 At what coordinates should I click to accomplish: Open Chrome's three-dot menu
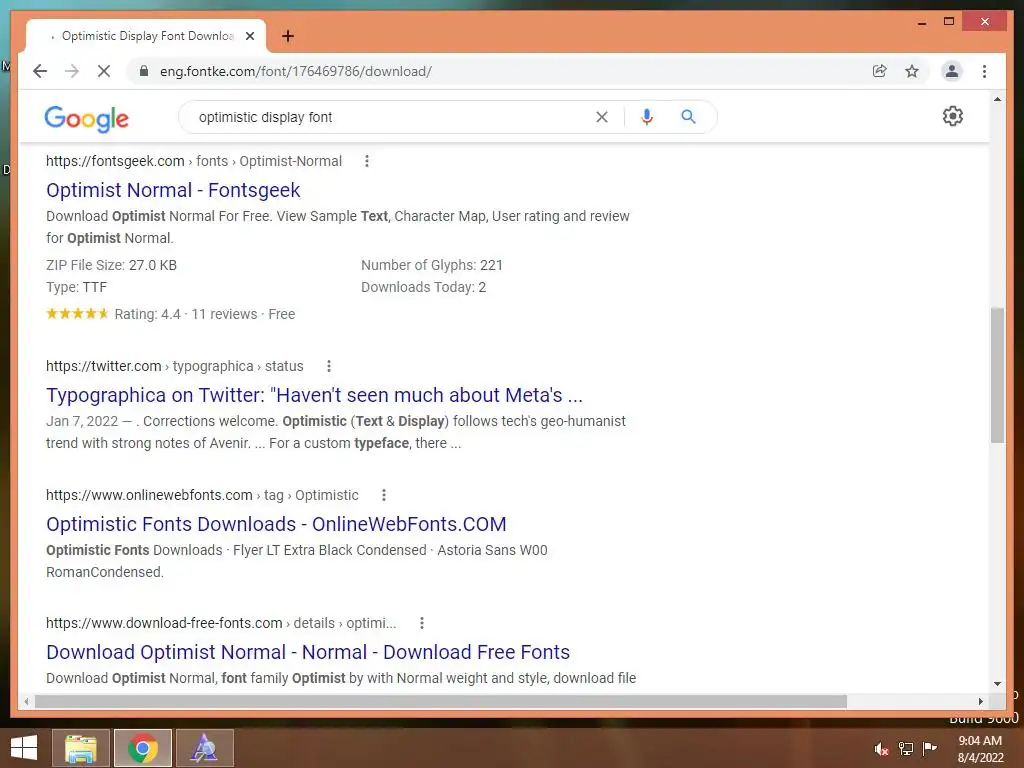(x=984, y=71)
